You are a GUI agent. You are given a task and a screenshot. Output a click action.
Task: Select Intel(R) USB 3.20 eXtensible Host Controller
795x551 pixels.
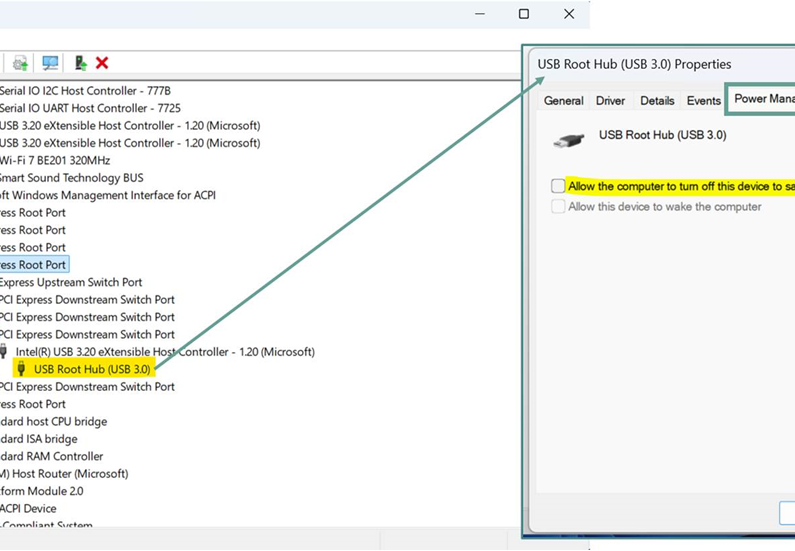[165, 351]
